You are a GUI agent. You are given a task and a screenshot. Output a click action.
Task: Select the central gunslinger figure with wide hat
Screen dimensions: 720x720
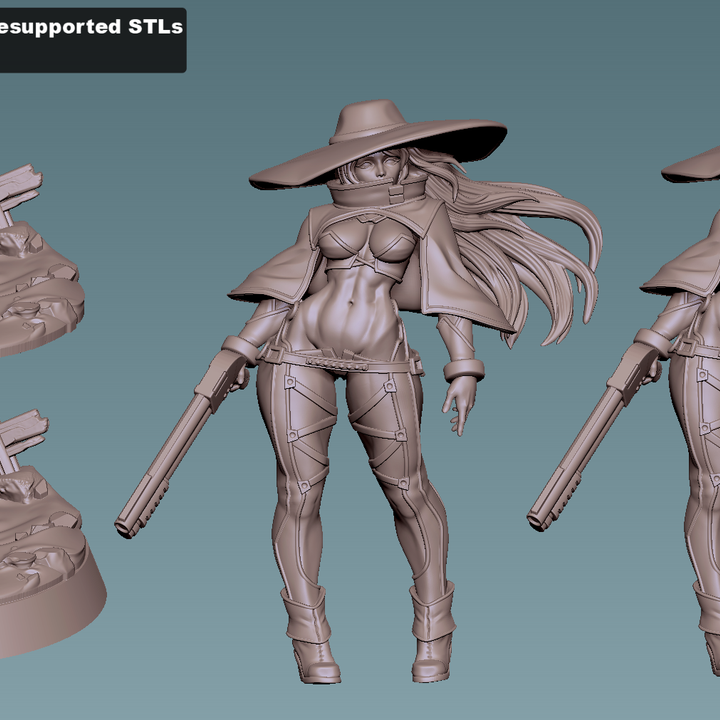click(x=359, y=391)
